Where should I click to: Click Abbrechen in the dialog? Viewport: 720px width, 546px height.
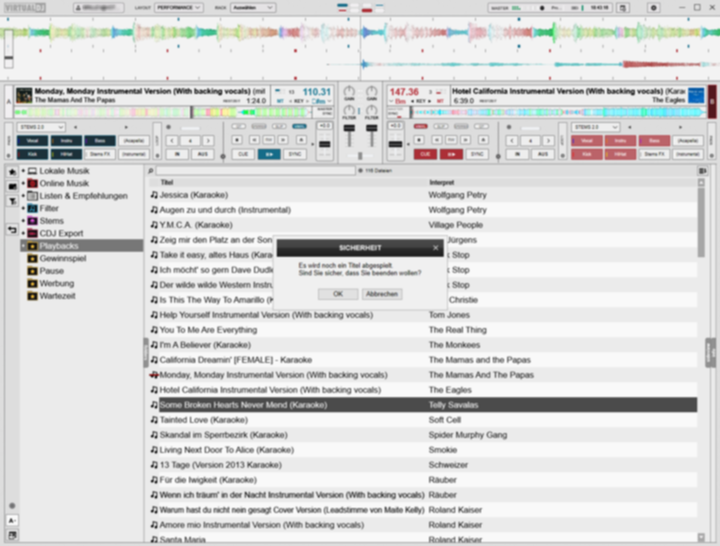click(x=382, y=294)
